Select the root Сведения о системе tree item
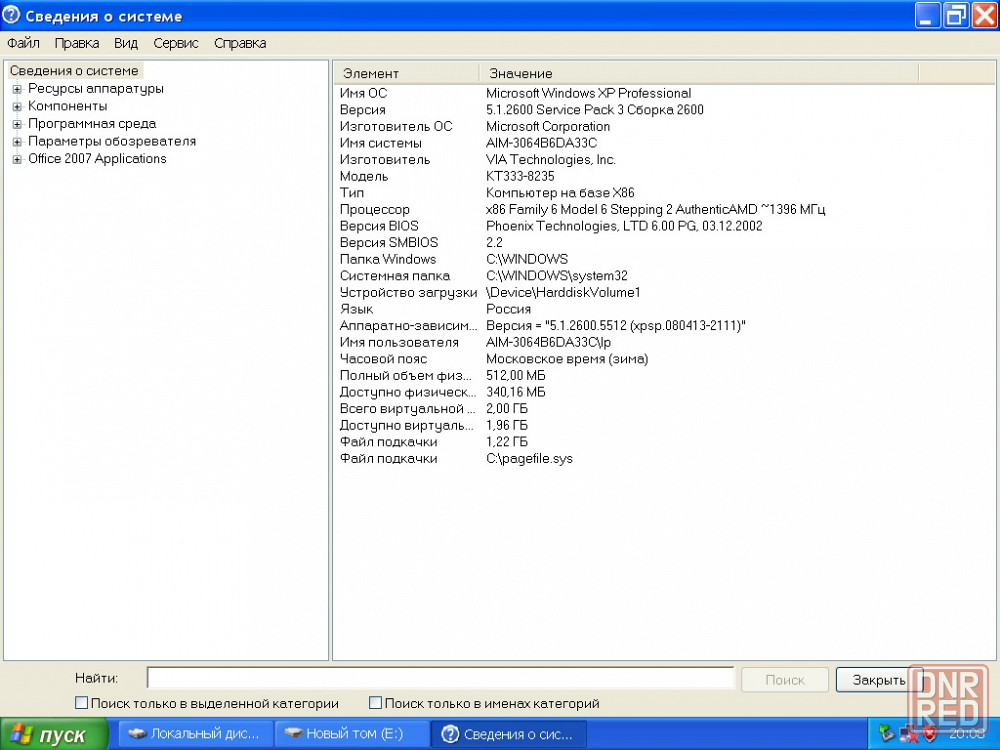This screenshot has height=750, width=1000. click(74, 71)
